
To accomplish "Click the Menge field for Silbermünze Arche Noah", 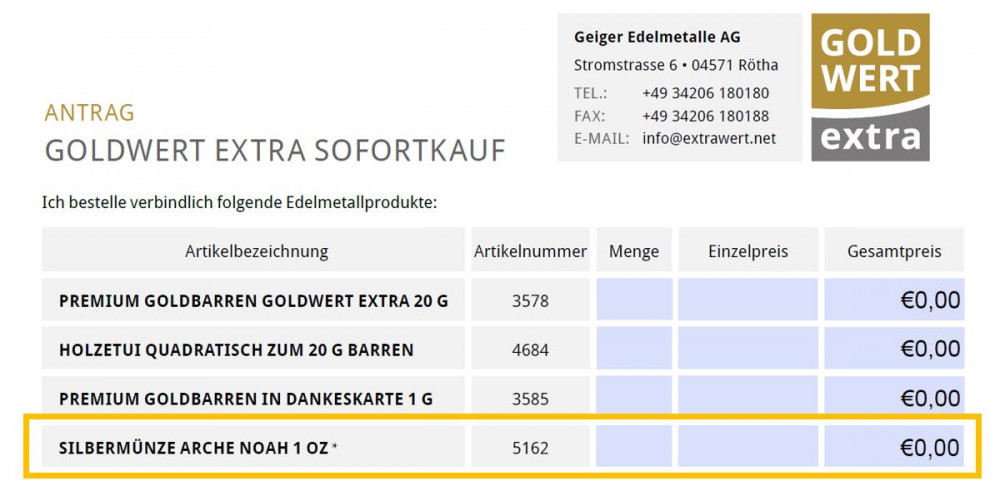I will tap(634, 447).
